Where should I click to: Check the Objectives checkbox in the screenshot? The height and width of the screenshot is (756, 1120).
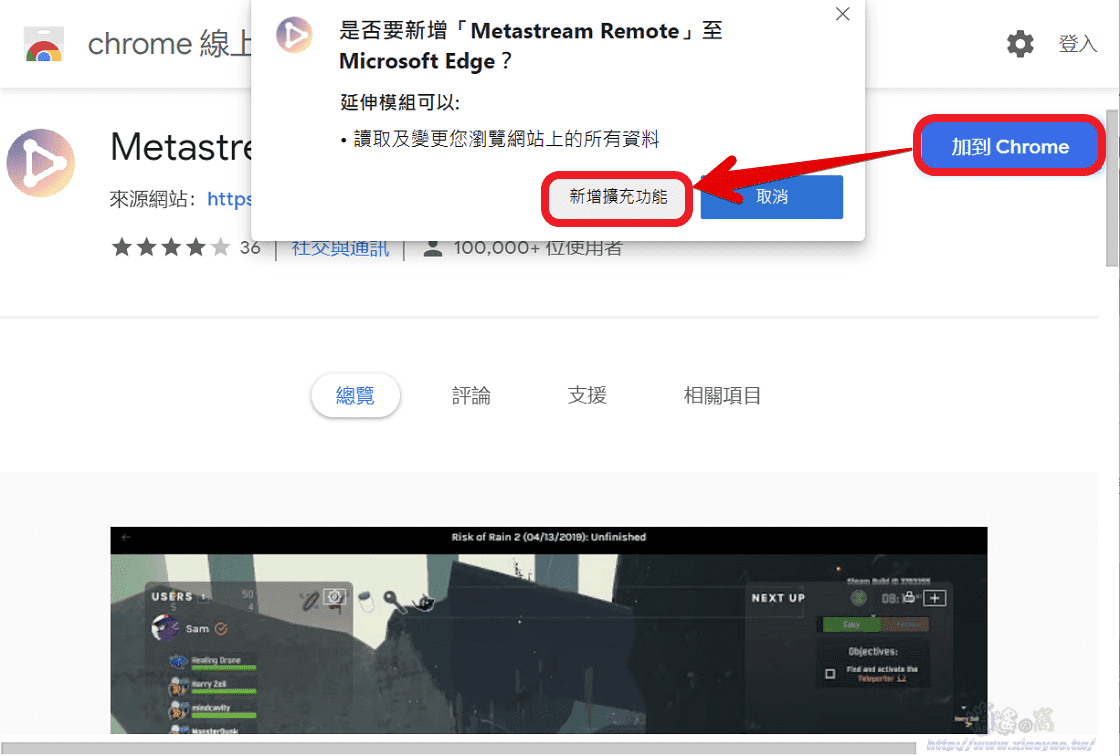830,673
